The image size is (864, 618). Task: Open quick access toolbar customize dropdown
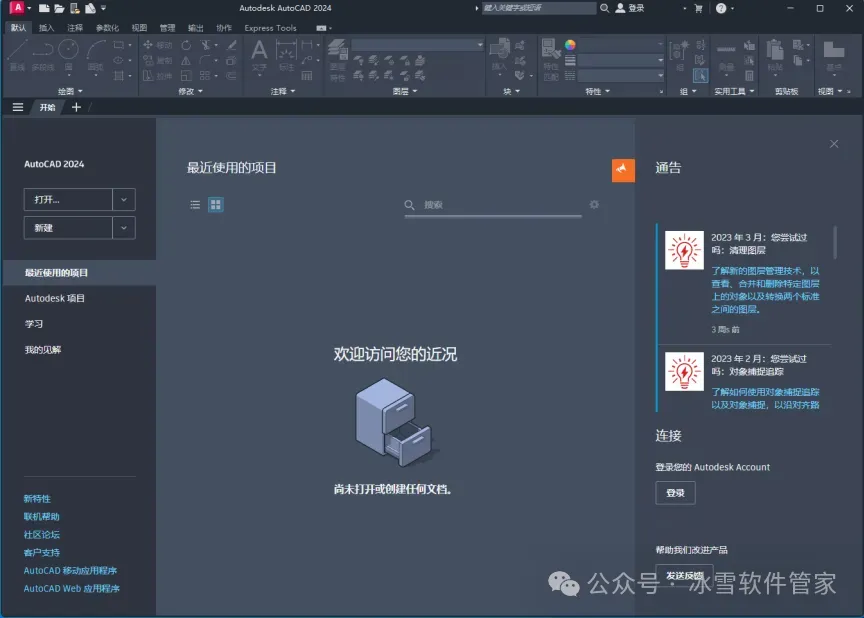[x=104, y=8]
